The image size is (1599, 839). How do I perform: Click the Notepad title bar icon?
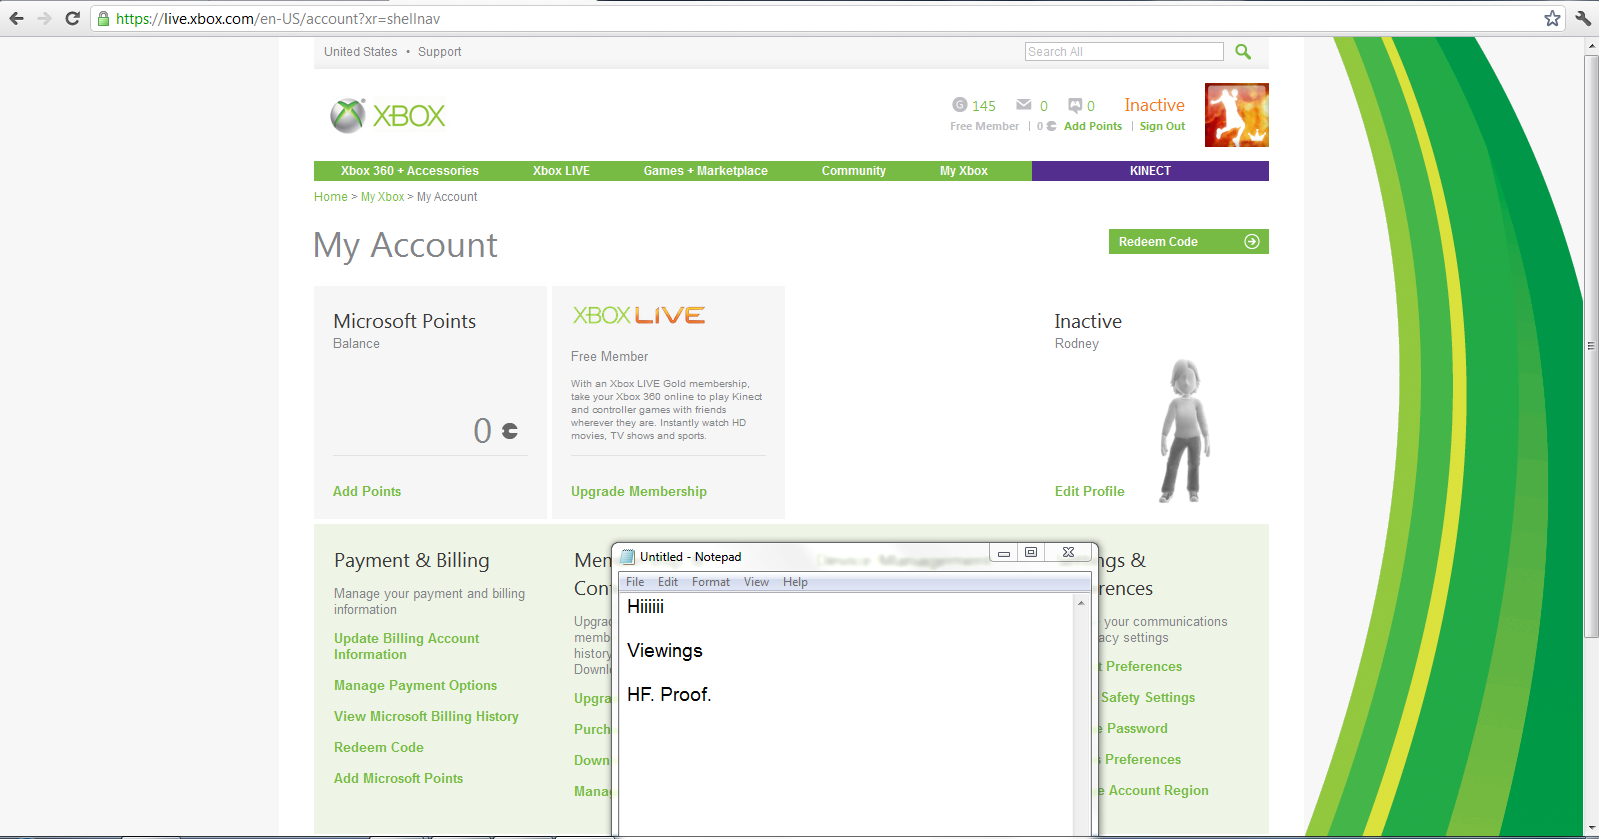tap(628, 557)
